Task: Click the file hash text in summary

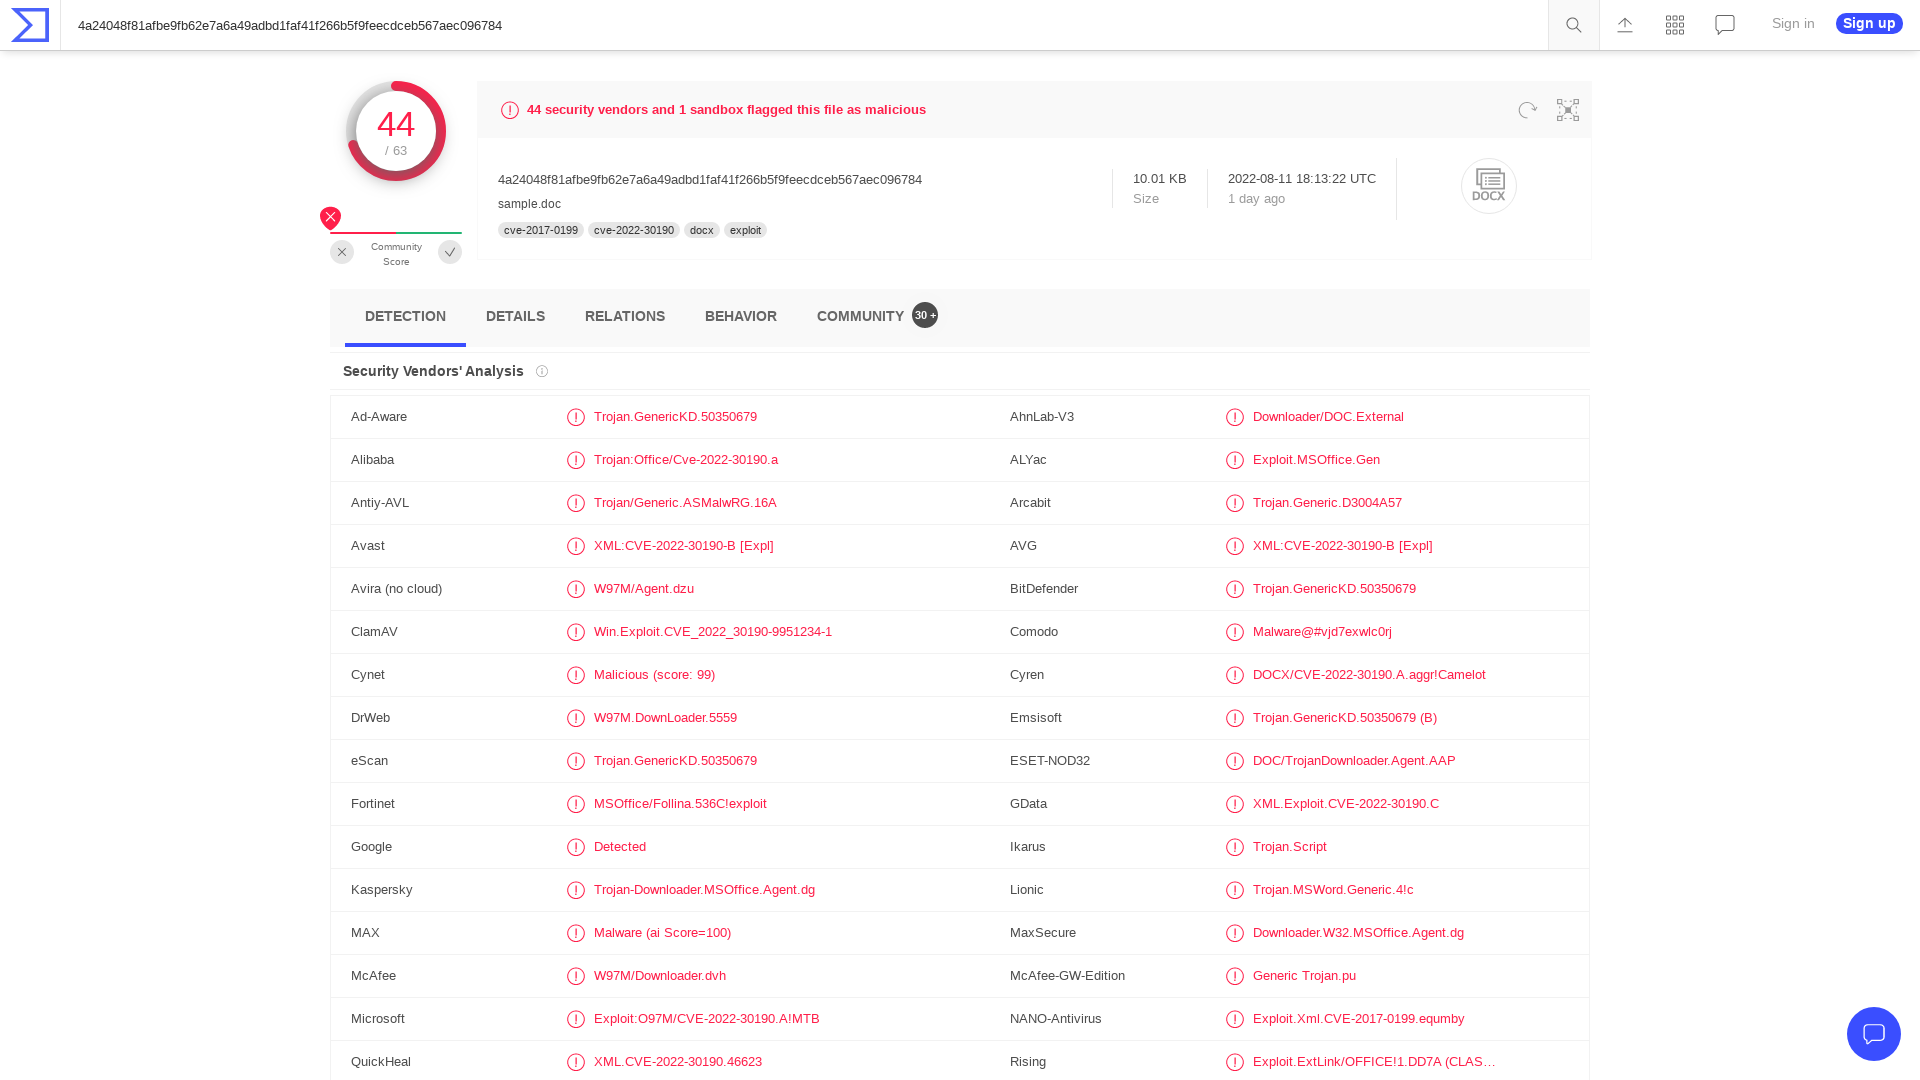Action: click(710, 180)
